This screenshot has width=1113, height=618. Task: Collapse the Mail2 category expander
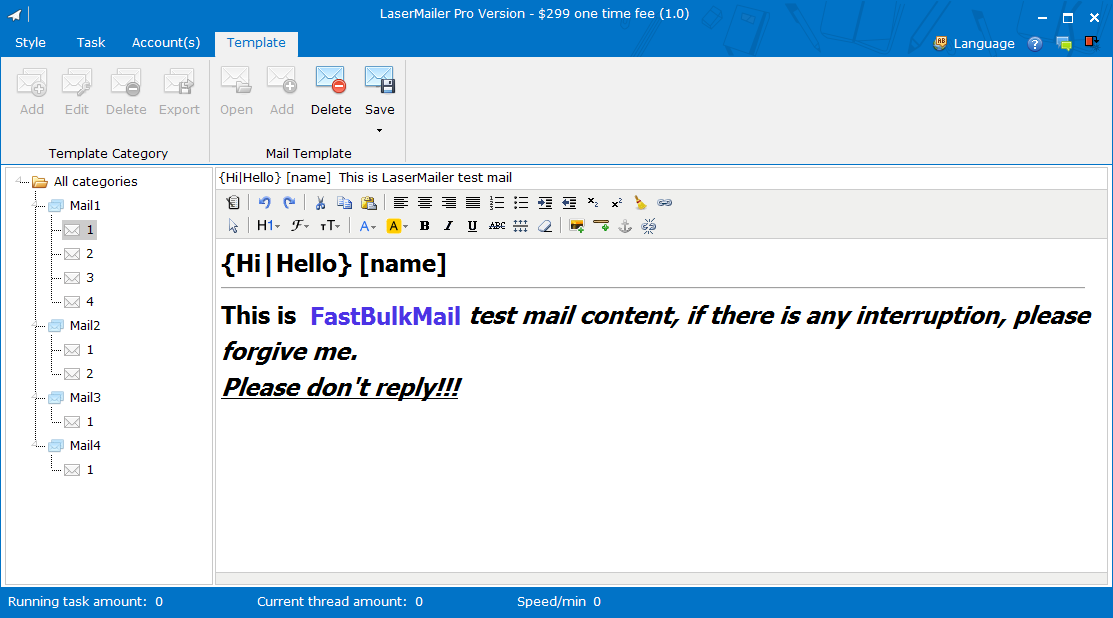[x=35, y=326]
